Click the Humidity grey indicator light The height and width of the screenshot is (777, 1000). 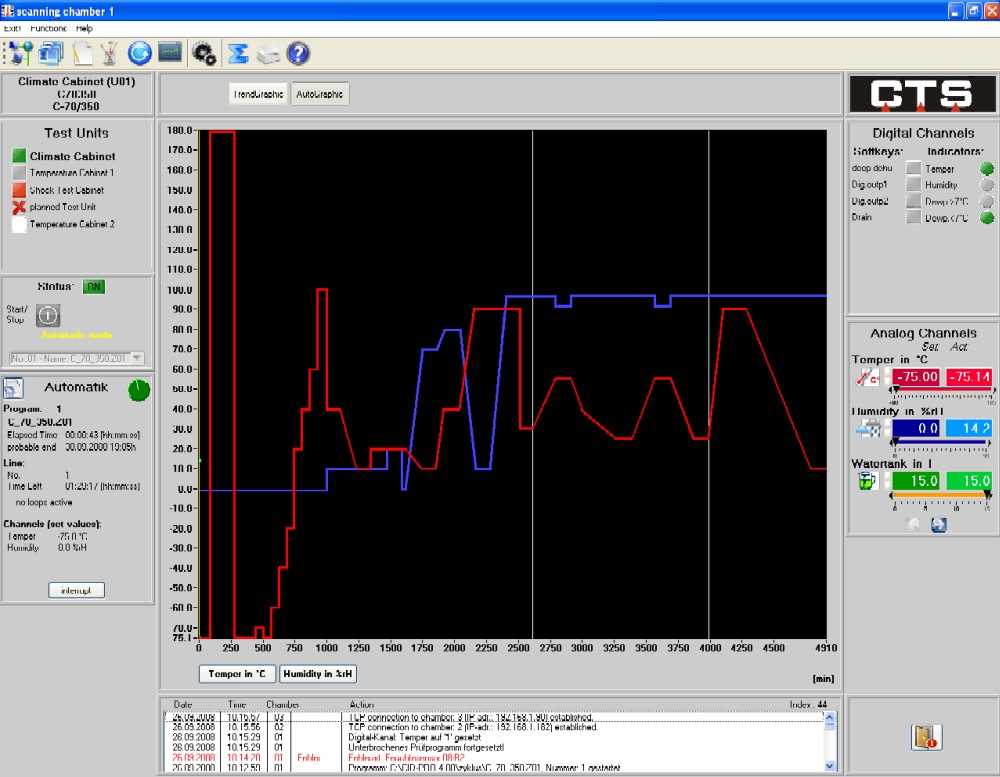[987, 185]
